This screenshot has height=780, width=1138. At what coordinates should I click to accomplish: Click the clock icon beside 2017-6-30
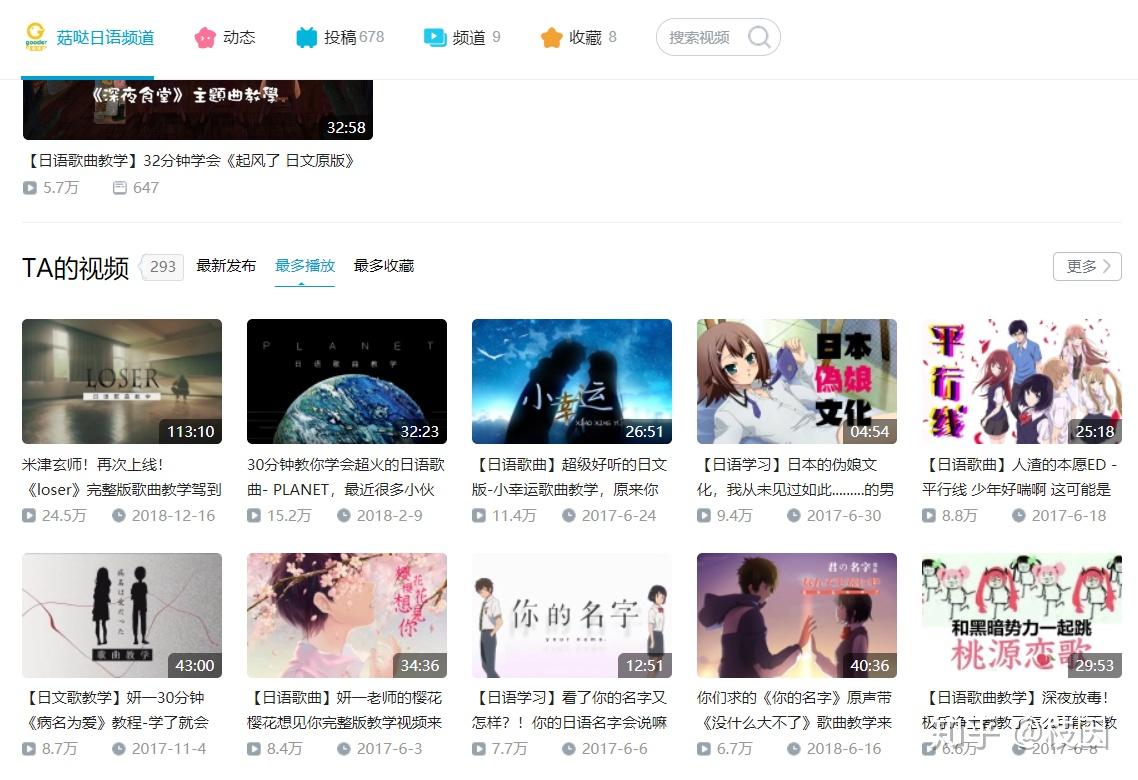[793, 516]
